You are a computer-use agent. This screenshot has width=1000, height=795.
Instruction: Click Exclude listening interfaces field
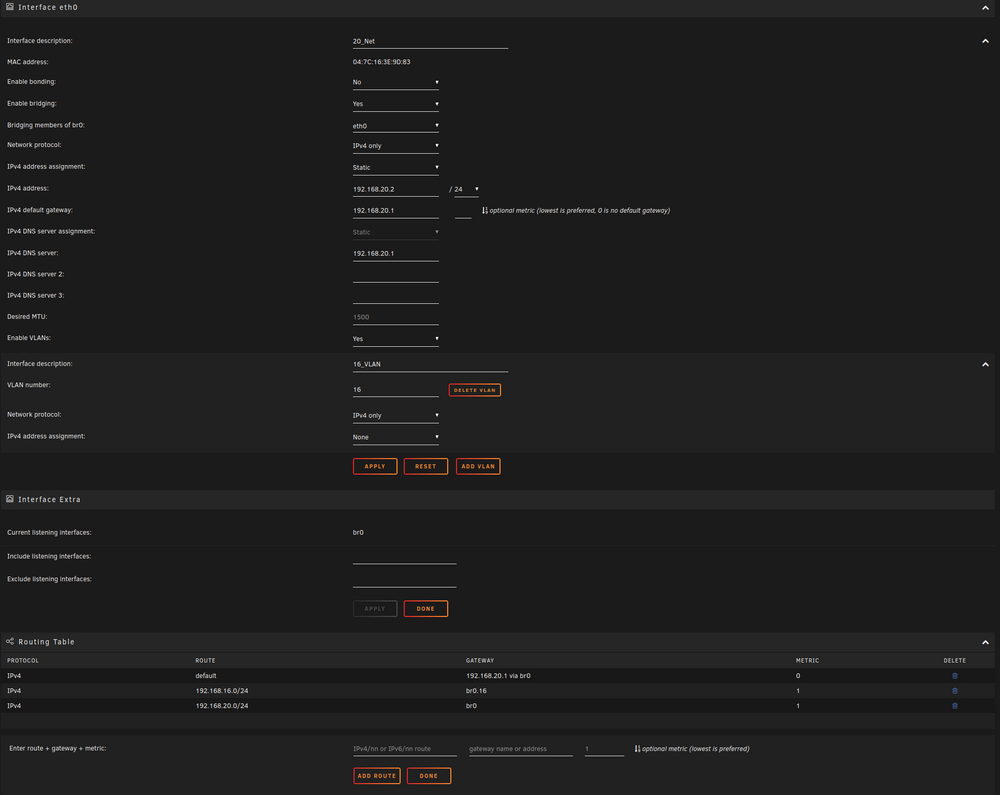[404, 580]
